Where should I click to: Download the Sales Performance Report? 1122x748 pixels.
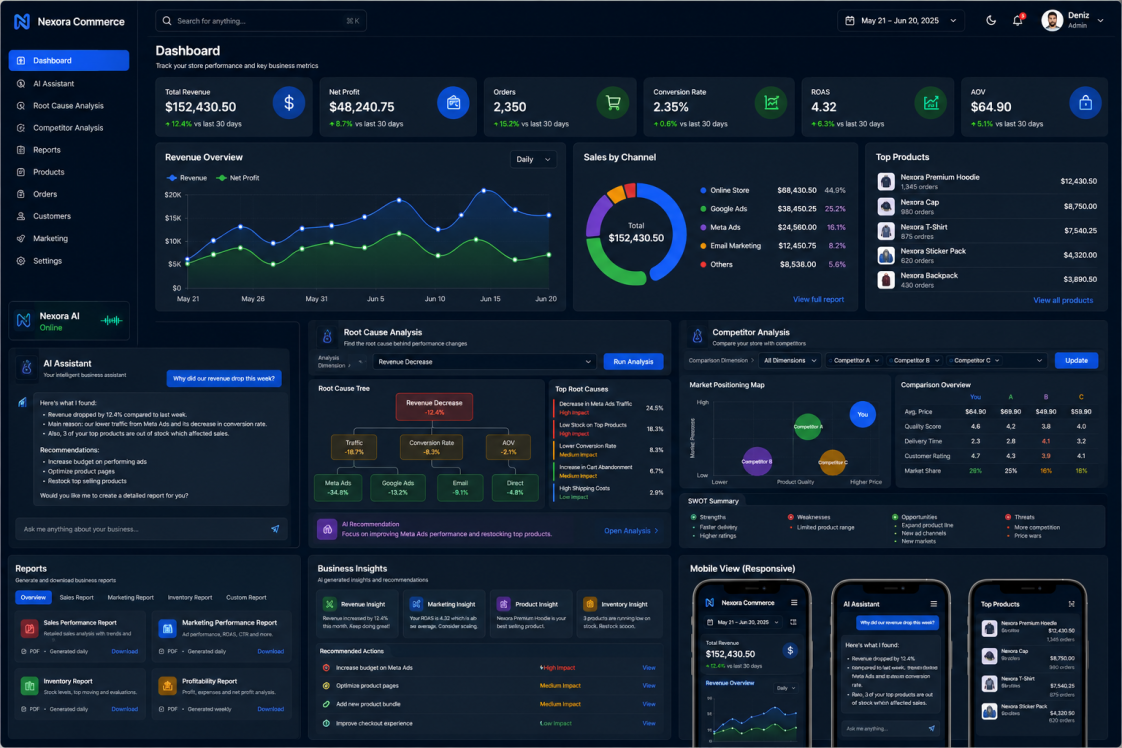pyautogui.click(x=125, y=651)
